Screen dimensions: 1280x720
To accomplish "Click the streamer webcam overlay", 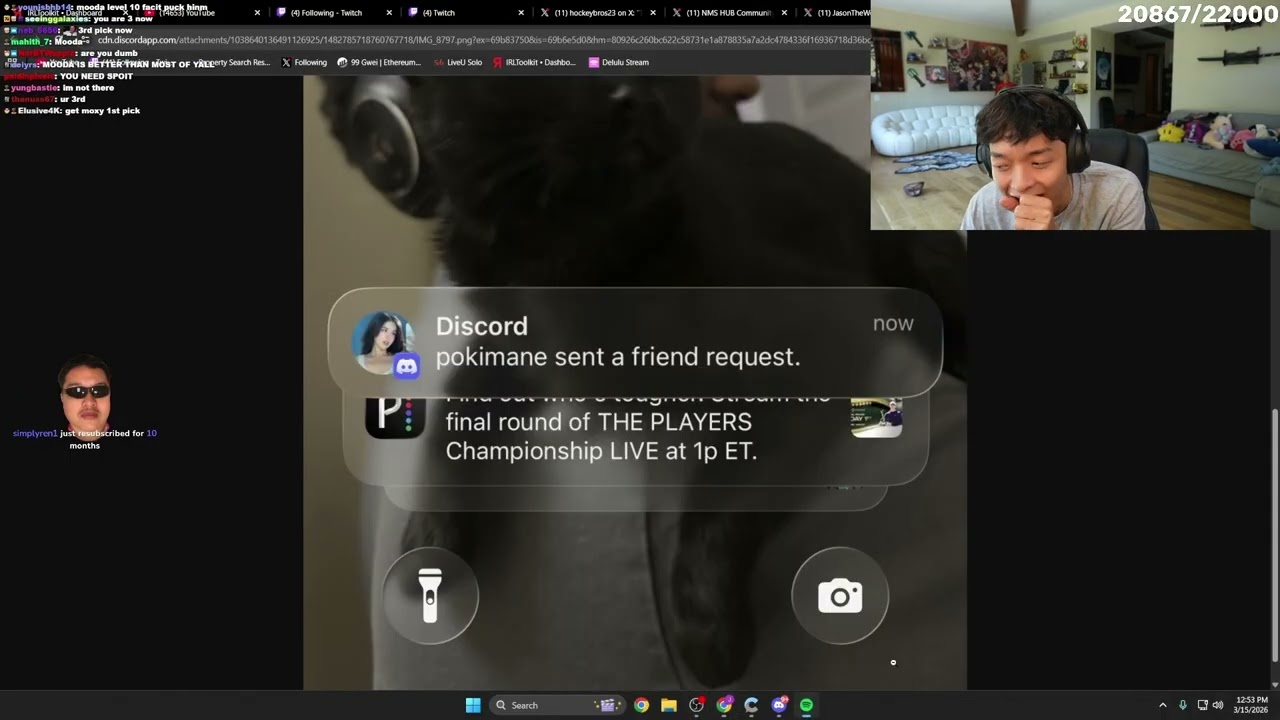I will (1075, 115).
